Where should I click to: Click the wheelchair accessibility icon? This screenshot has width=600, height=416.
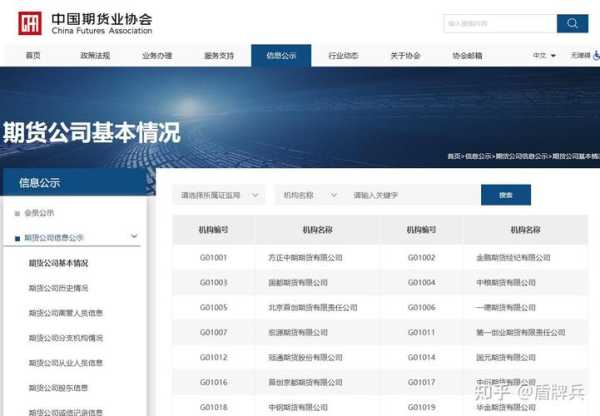597,55
